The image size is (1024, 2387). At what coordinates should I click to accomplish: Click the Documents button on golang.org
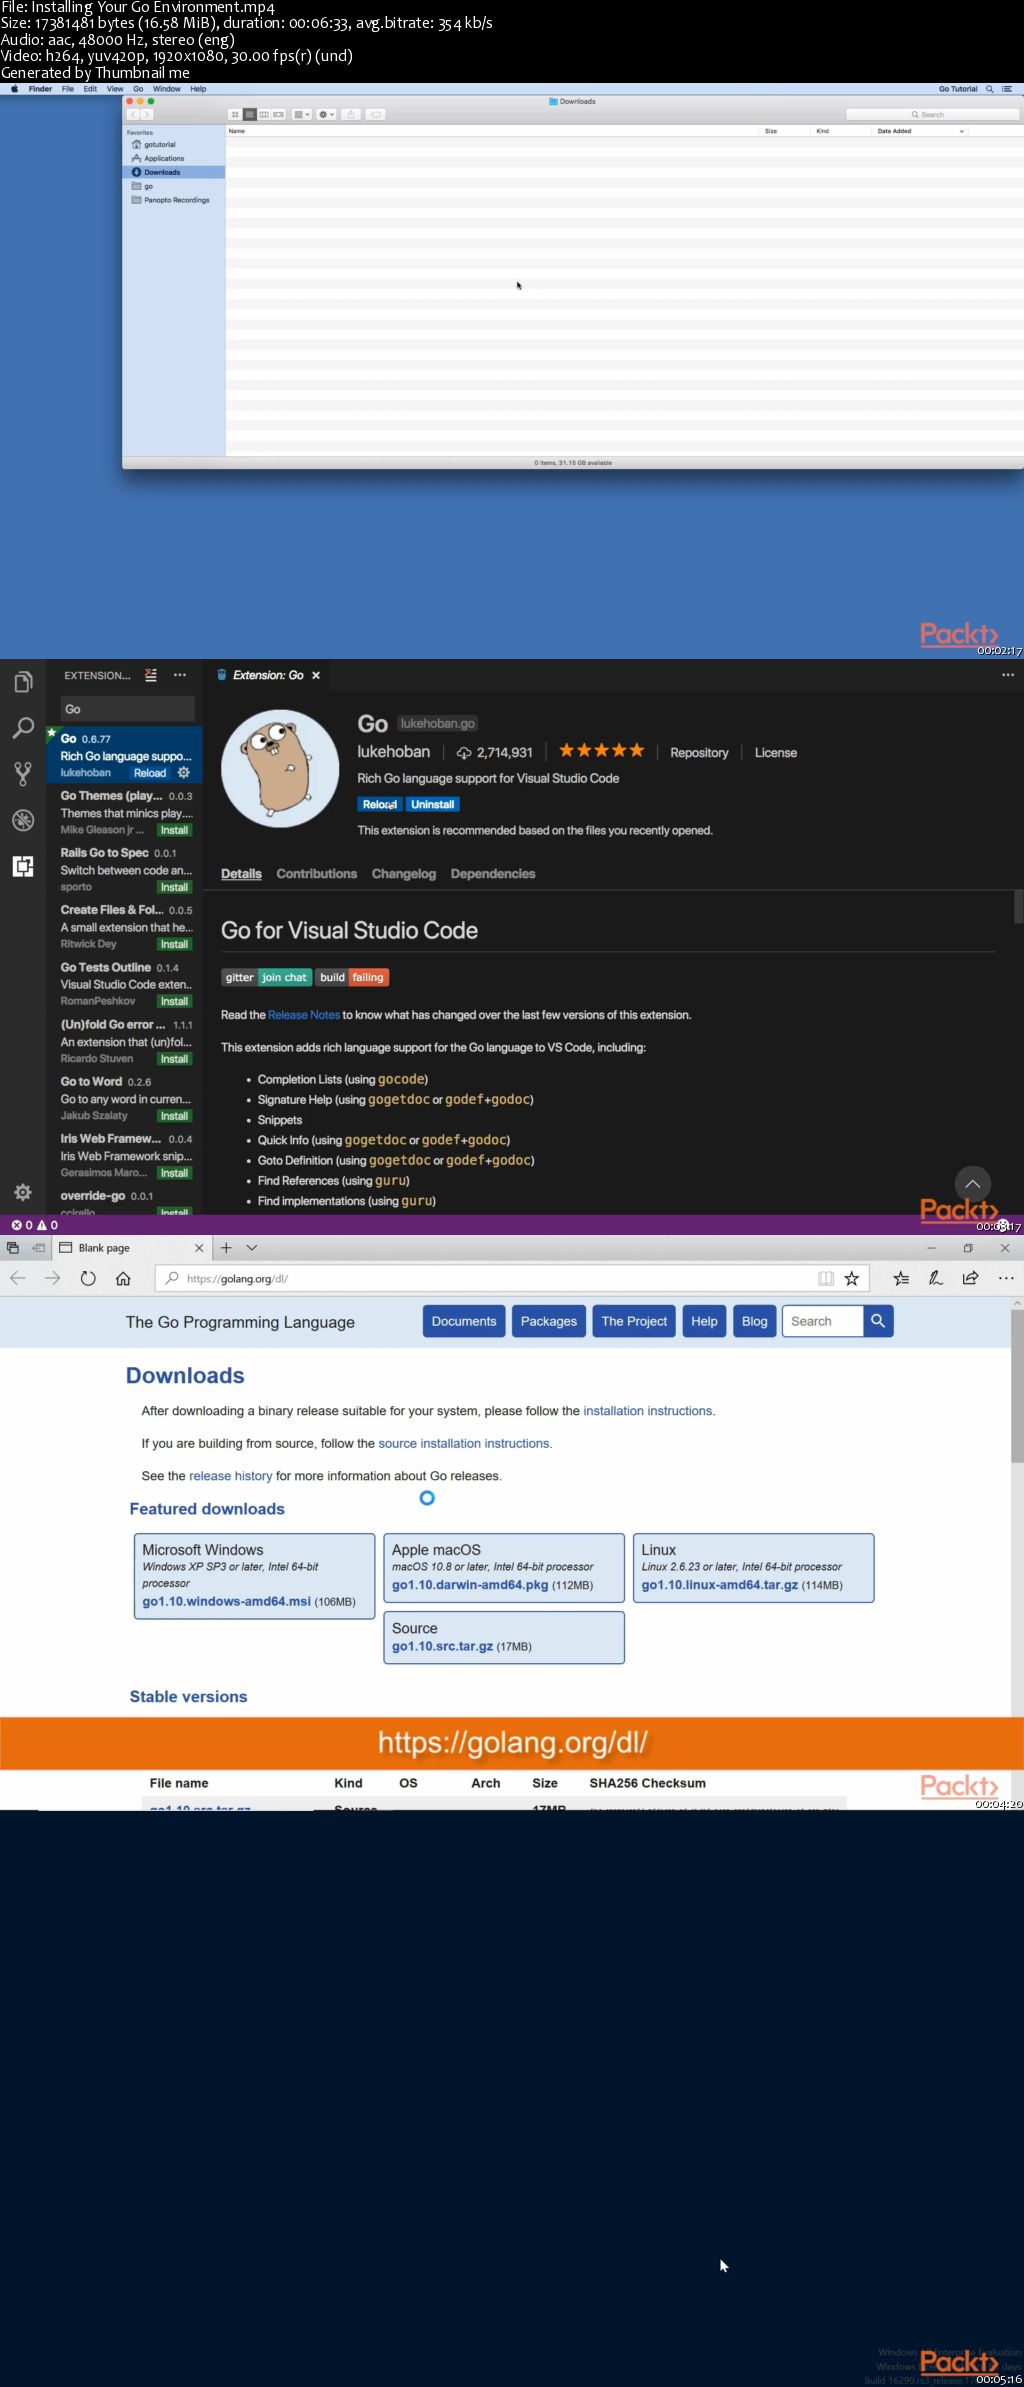tap(464, 1321)
